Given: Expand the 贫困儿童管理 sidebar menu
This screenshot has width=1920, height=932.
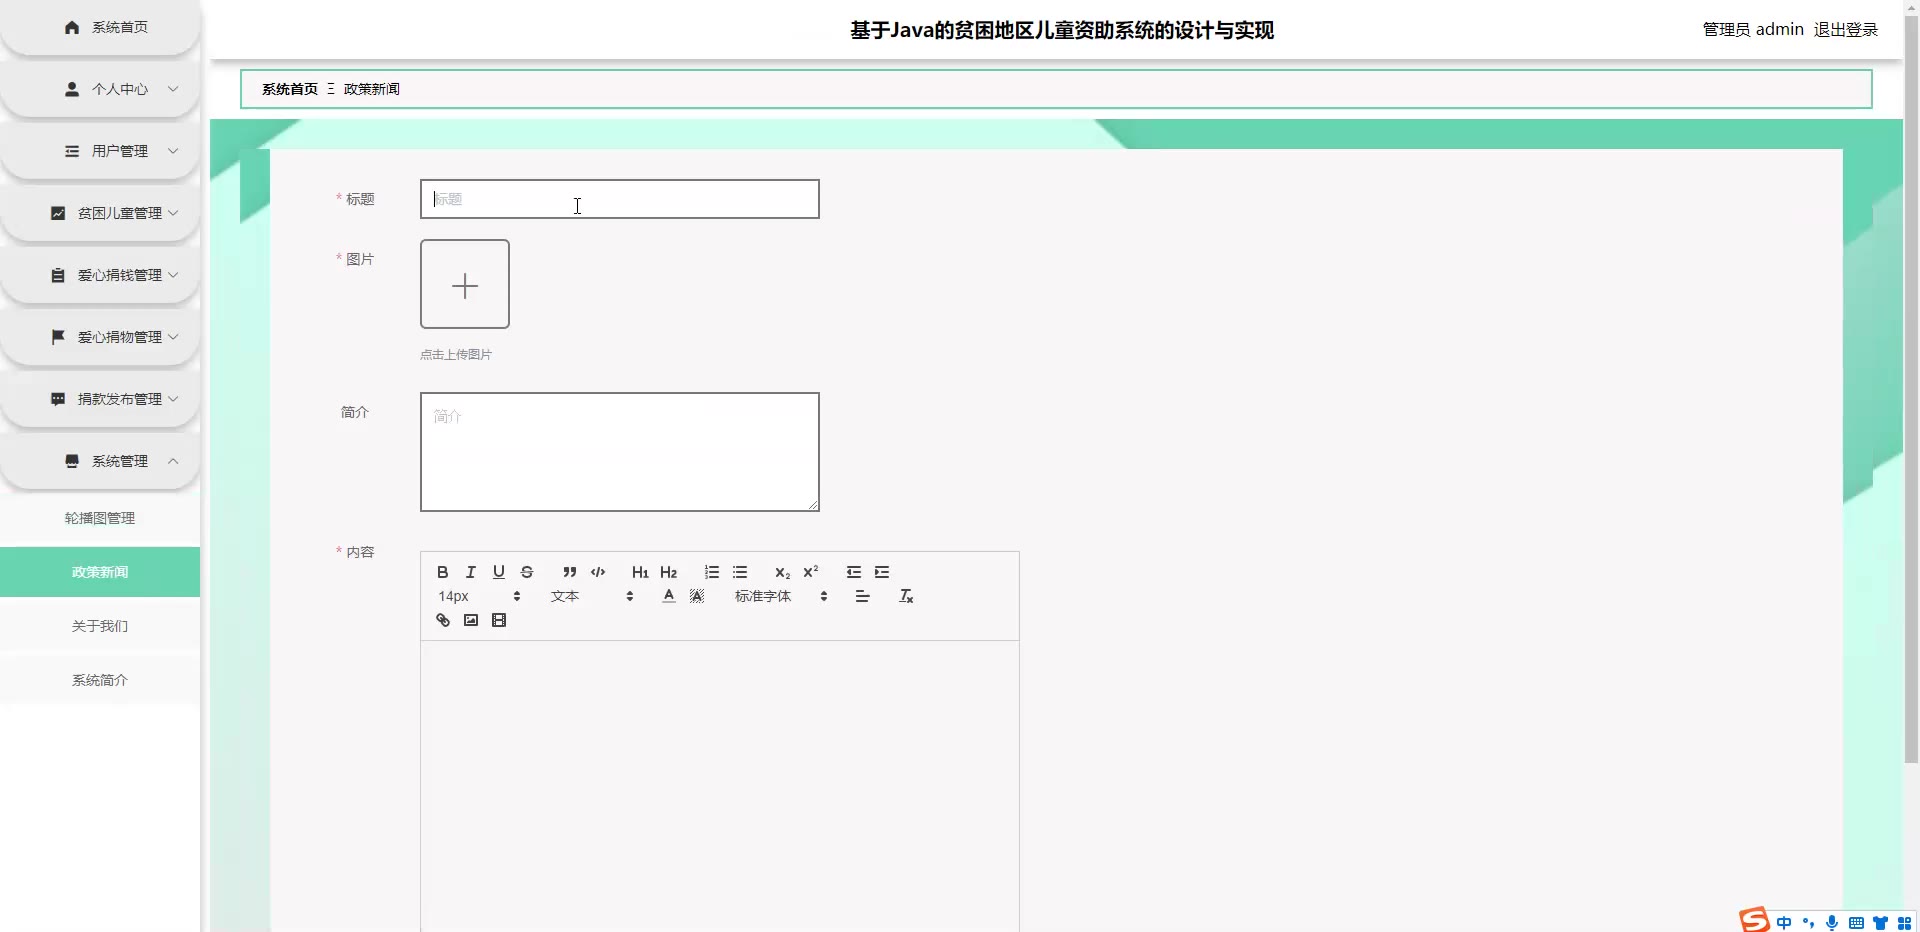Looking at the screenshot, I should (100, 213).
